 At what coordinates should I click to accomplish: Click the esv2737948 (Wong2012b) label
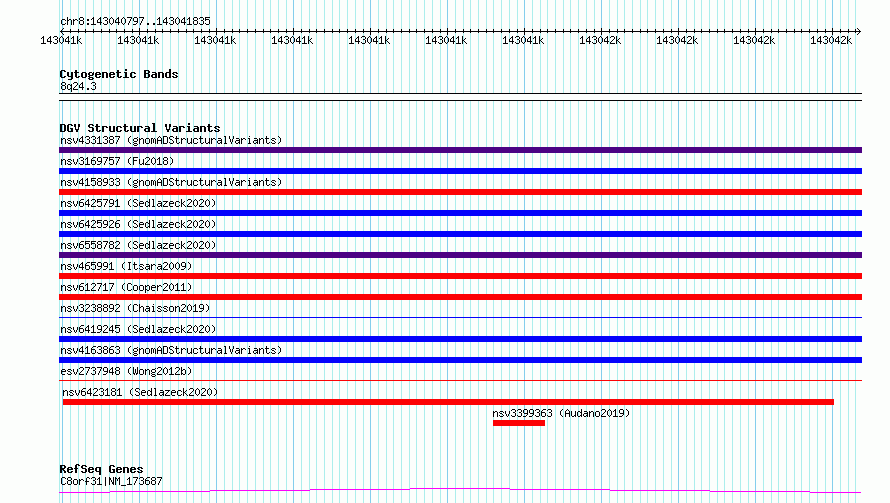(128, 371)
